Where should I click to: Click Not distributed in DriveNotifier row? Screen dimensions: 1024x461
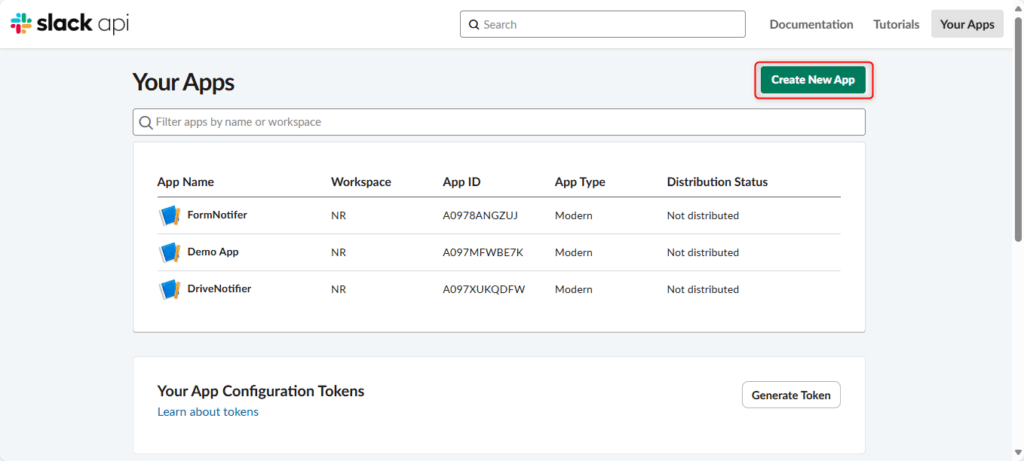click(x=703, y=289)
